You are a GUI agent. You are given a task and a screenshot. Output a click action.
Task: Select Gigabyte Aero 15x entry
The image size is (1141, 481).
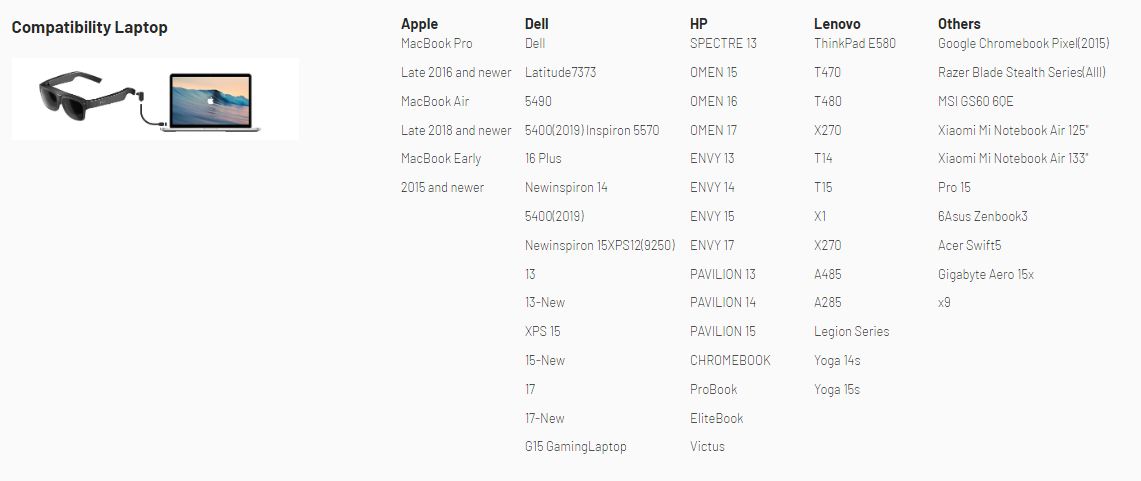coord(986,274)
